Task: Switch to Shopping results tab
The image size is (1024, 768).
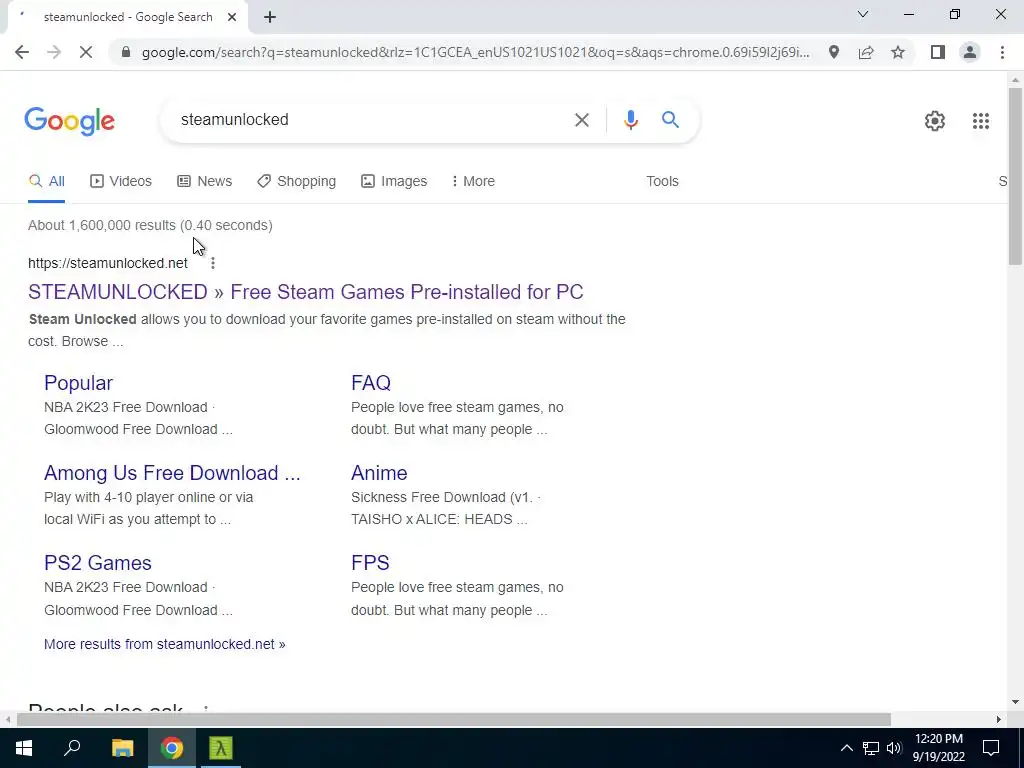Action: pyautogui.click(x=296, y=181)
